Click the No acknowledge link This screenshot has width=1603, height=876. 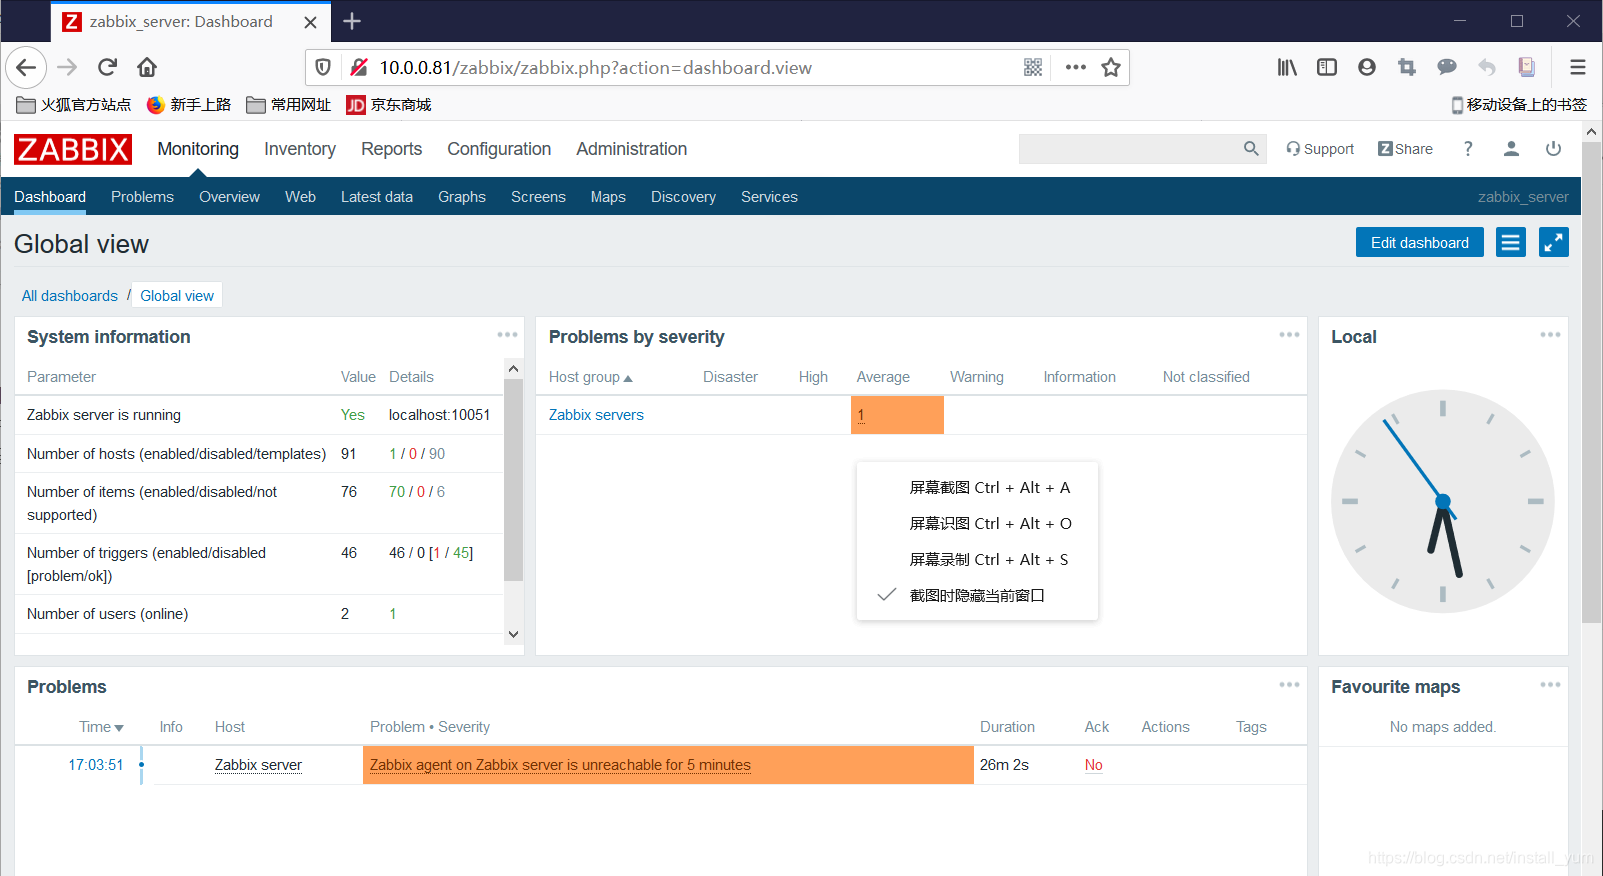click(1093, 765)
